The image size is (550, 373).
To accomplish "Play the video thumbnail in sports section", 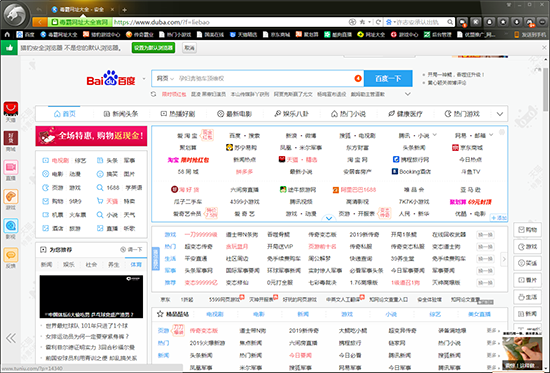I will pyautogui.click(x=91, y=297).
